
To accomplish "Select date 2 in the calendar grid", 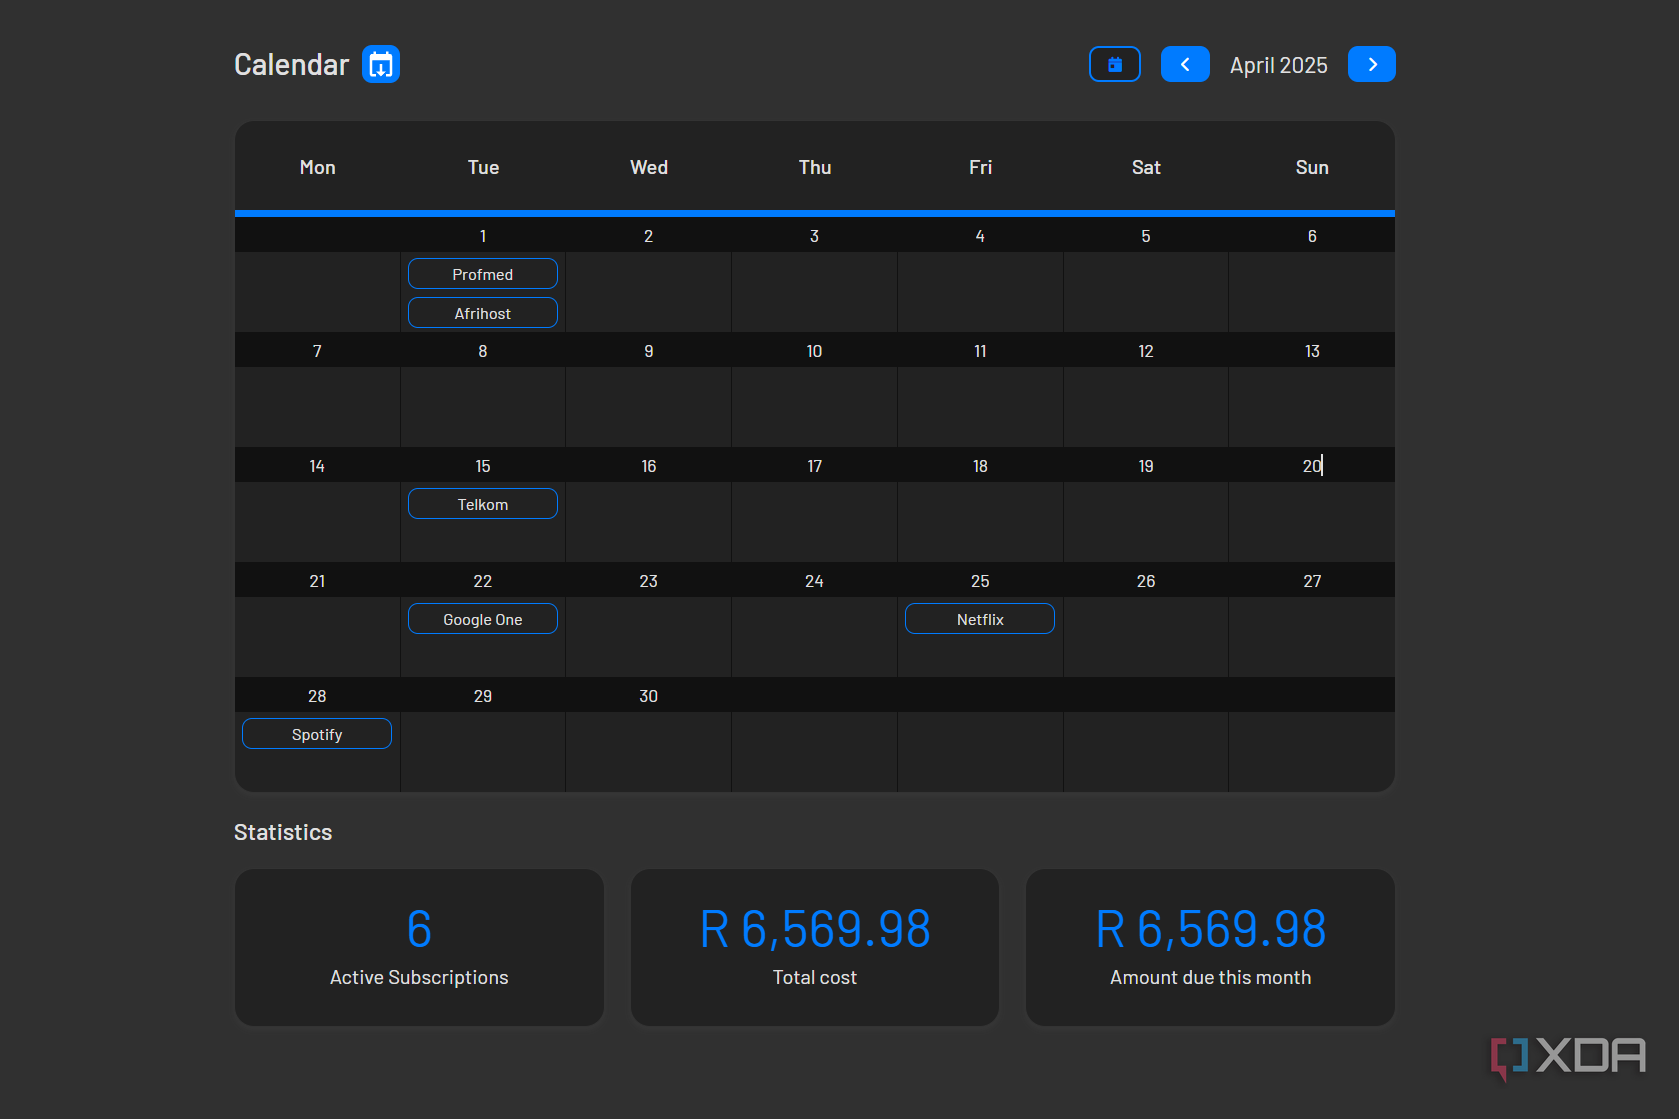I will 649,236.
